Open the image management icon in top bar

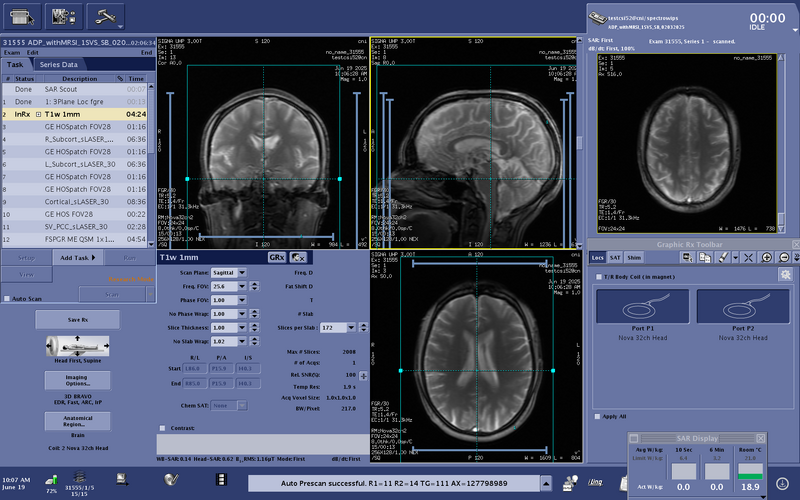click(64, 17)
